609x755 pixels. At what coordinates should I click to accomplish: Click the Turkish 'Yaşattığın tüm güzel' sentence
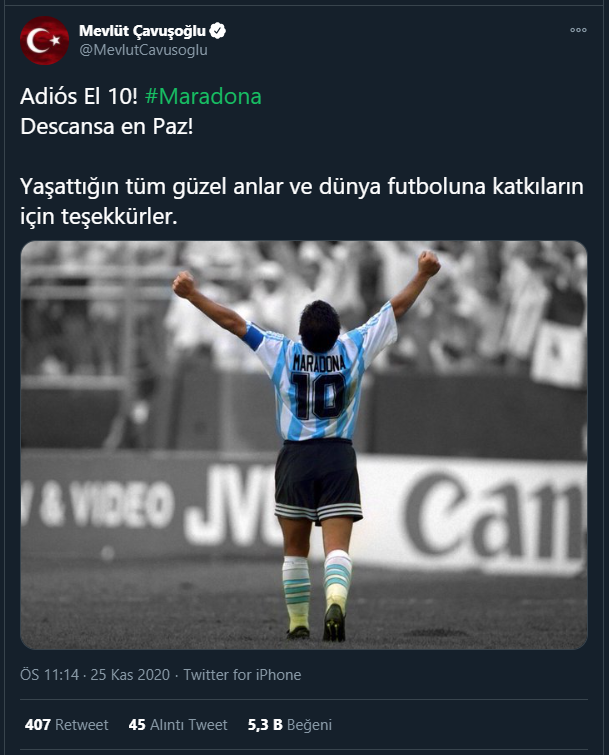[x=302, y=187]
